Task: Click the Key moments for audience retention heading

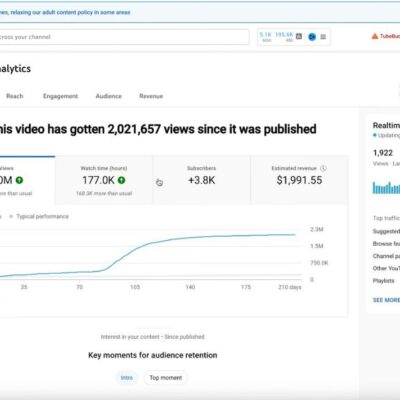Action: [x=153, y=355]
